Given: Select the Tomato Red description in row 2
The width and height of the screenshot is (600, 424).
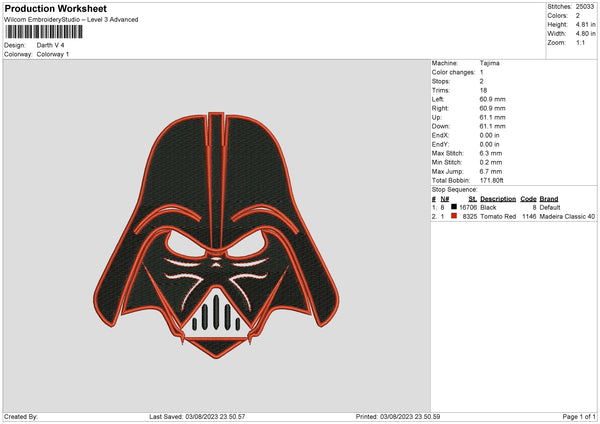Looking at the screenshot, I should 498,217.
